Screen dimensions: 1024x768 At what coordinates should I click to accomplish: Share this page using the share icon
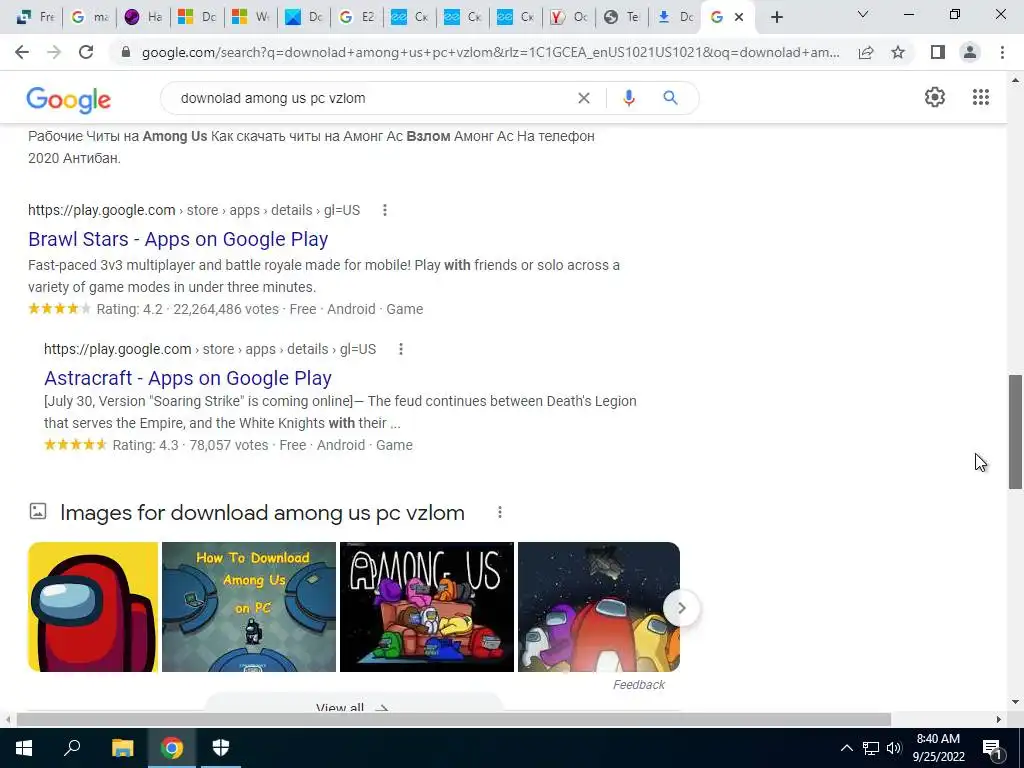[866, 52]
